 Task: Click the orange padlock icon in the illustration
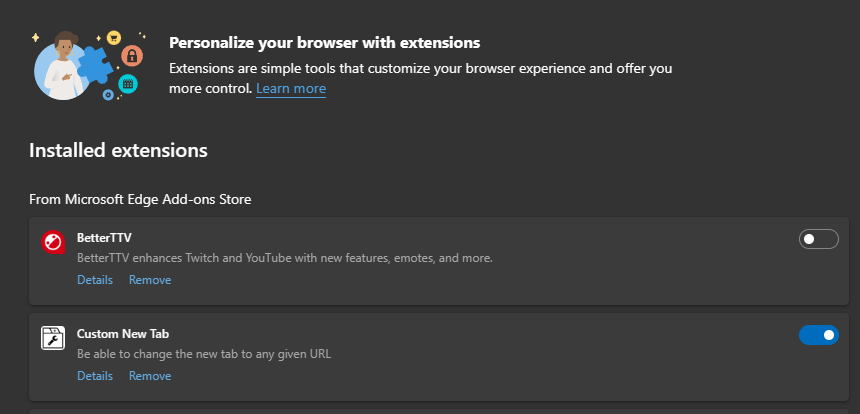(x=132, y=55)
